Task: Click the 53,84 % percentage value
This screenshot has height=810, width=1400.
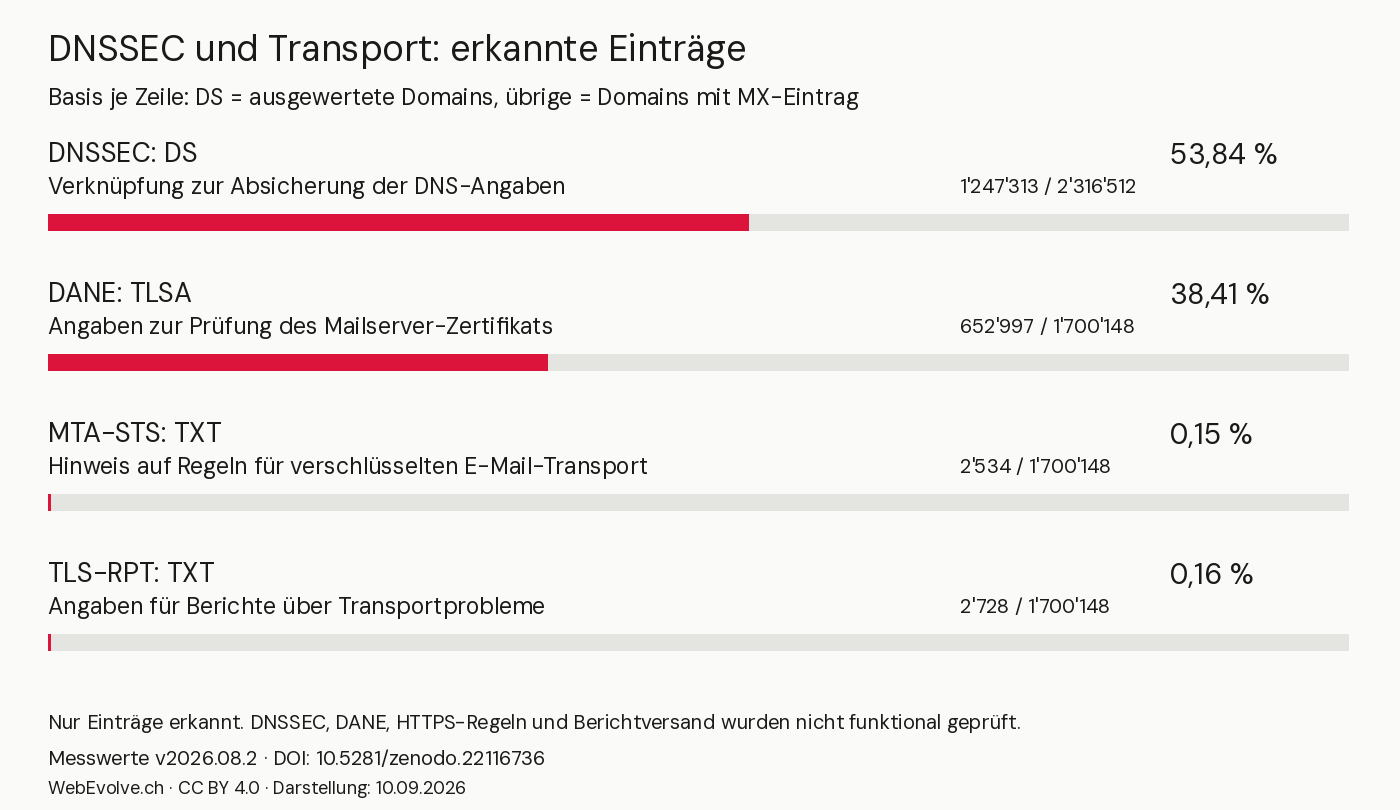Action: click(1223, 154)
